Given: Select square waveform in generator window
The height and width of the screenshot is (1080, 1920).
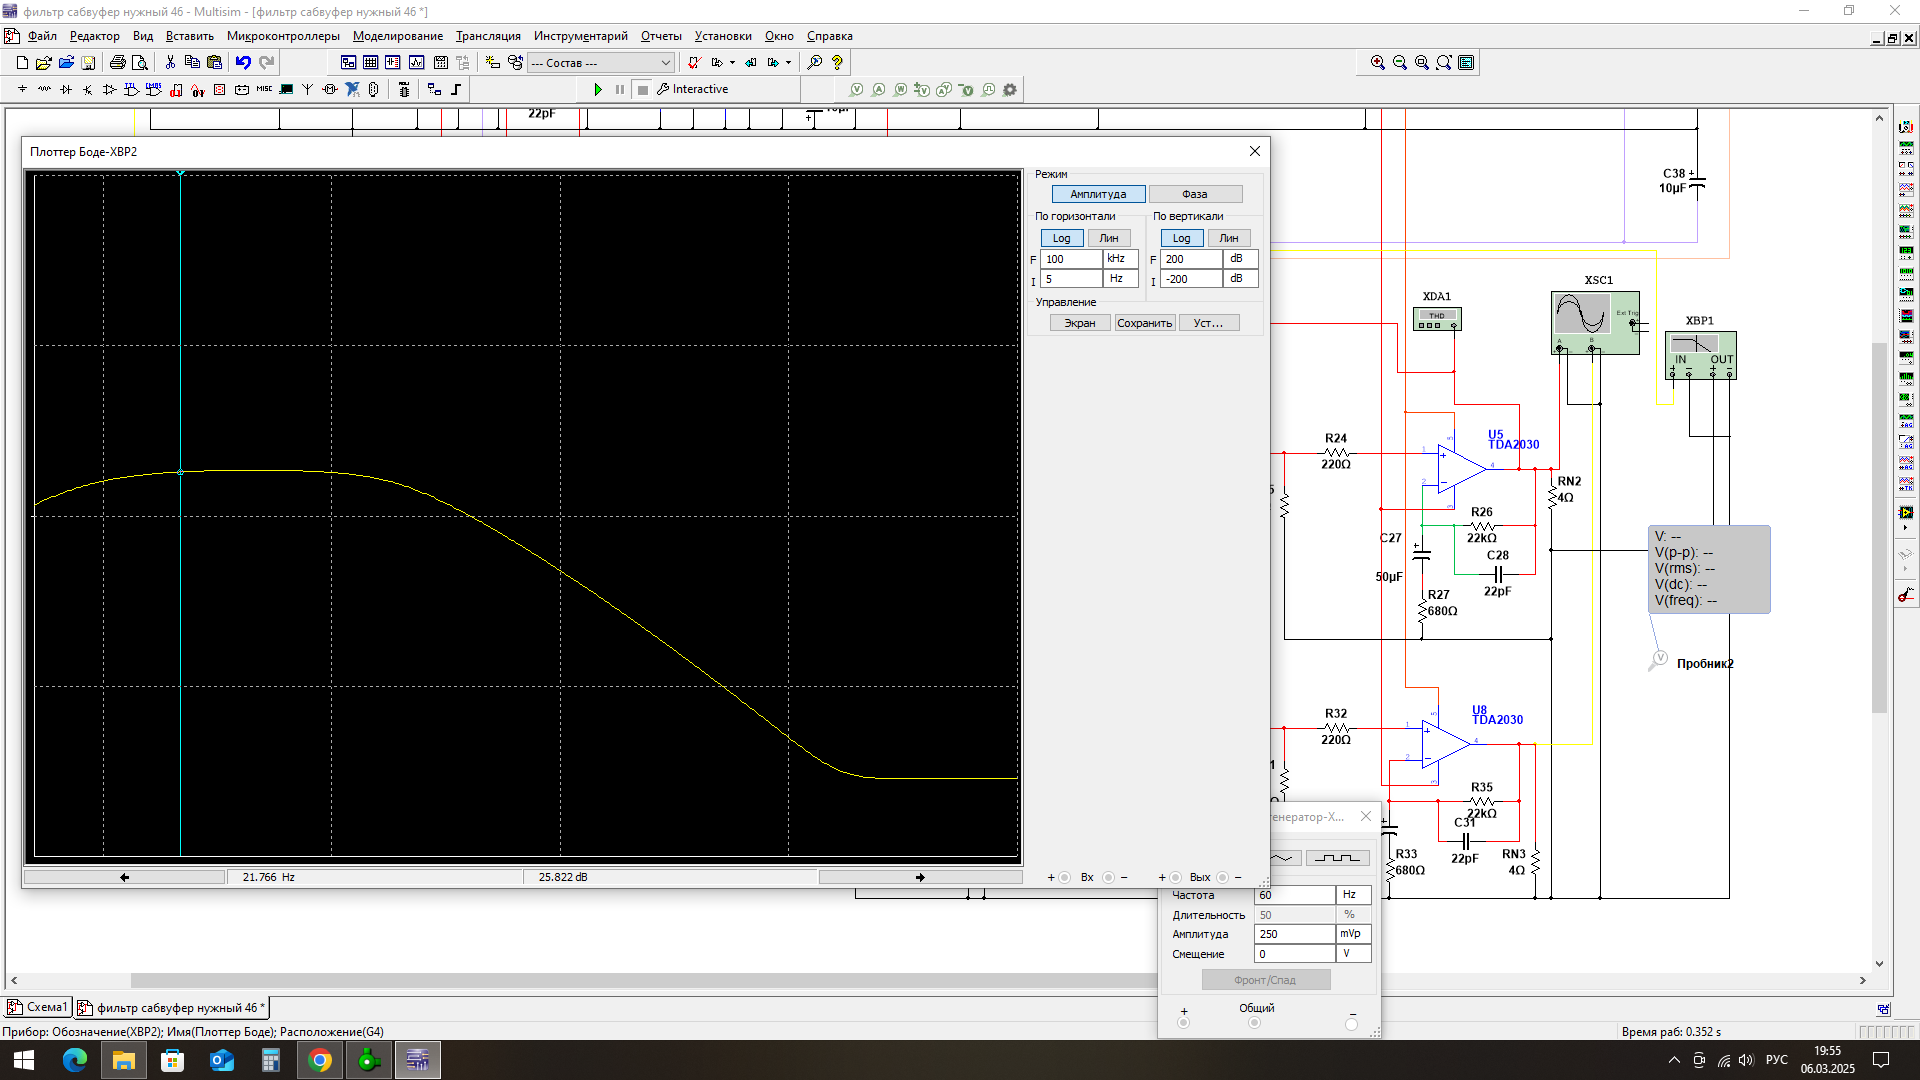Looking at the screenshot, I should (x=1337, y=858).
